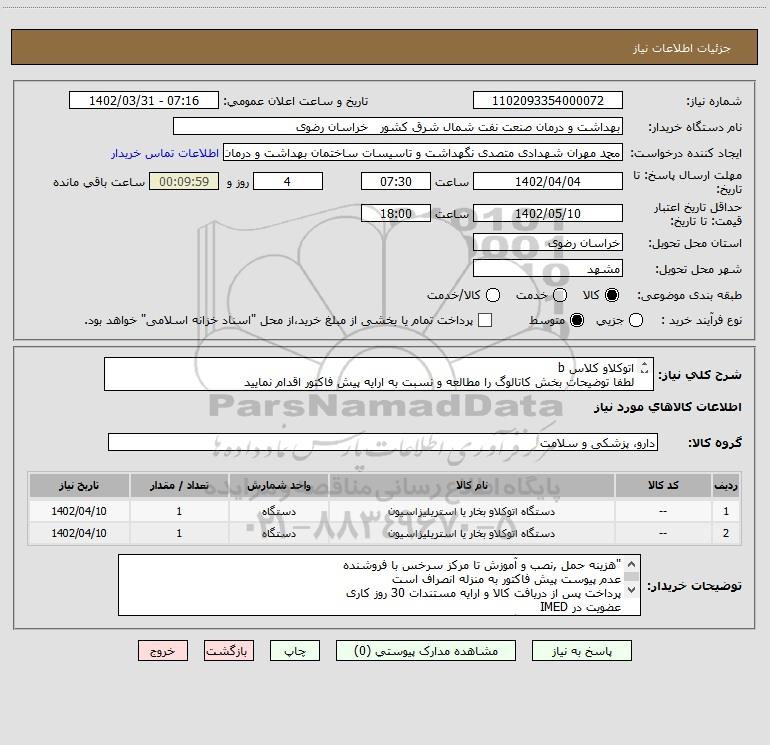Click row 2 date 1402/04/10
The width and height of the screenshot is (770, 745).
pyautogui.click(x=79, y=533)
